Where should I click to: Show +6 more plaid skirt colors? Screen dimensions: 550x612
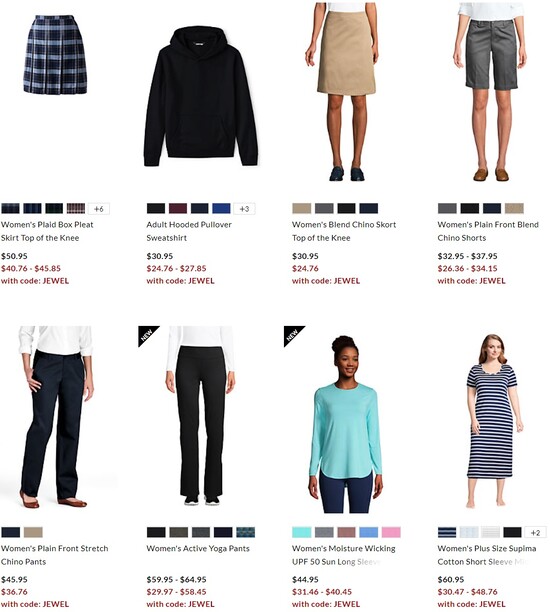99,209
